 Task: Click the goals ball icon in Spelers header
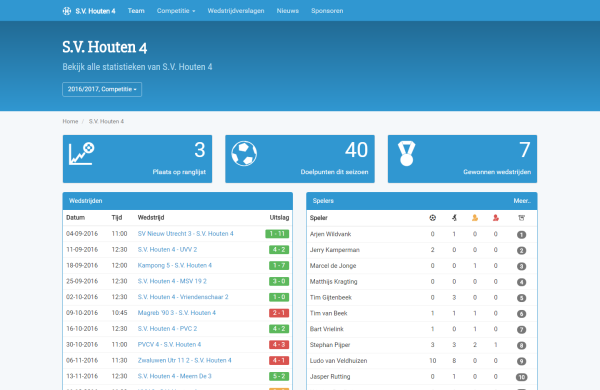[432, 218]
